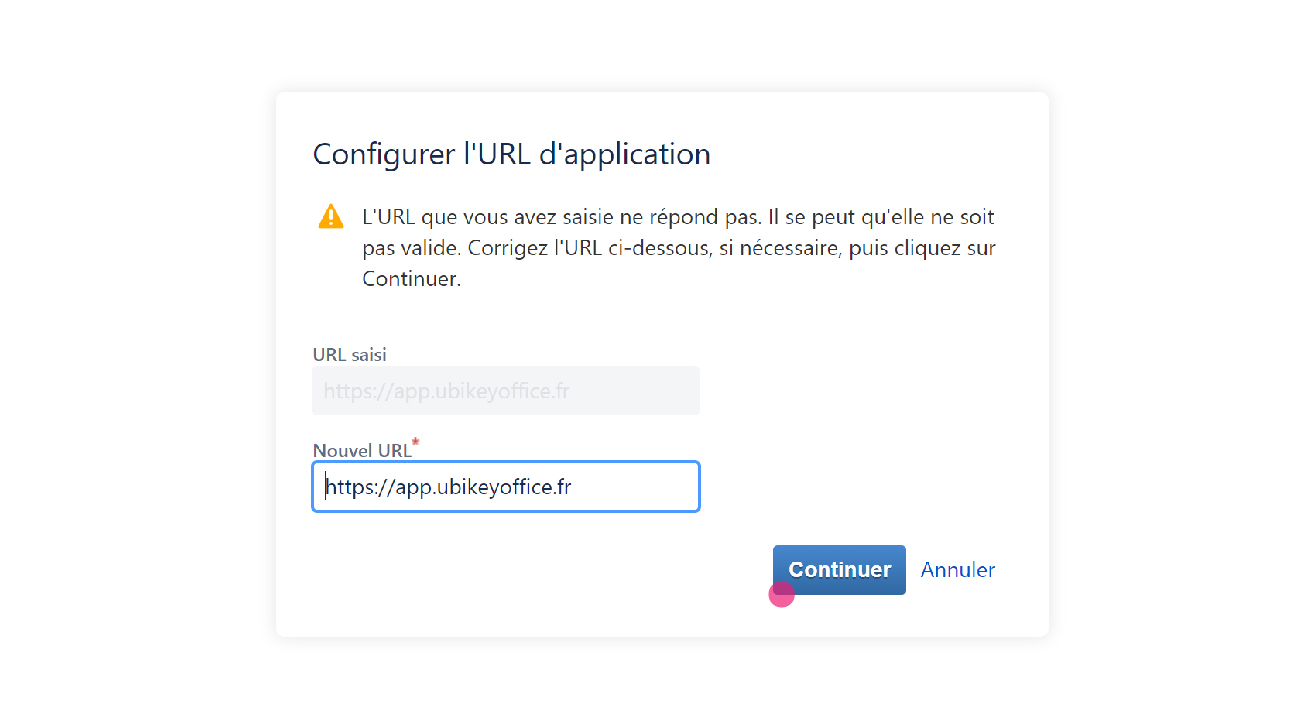Click the first line of the warning message
The height and width of the screenshot is (713, 1303).
[x=679, y=217]
